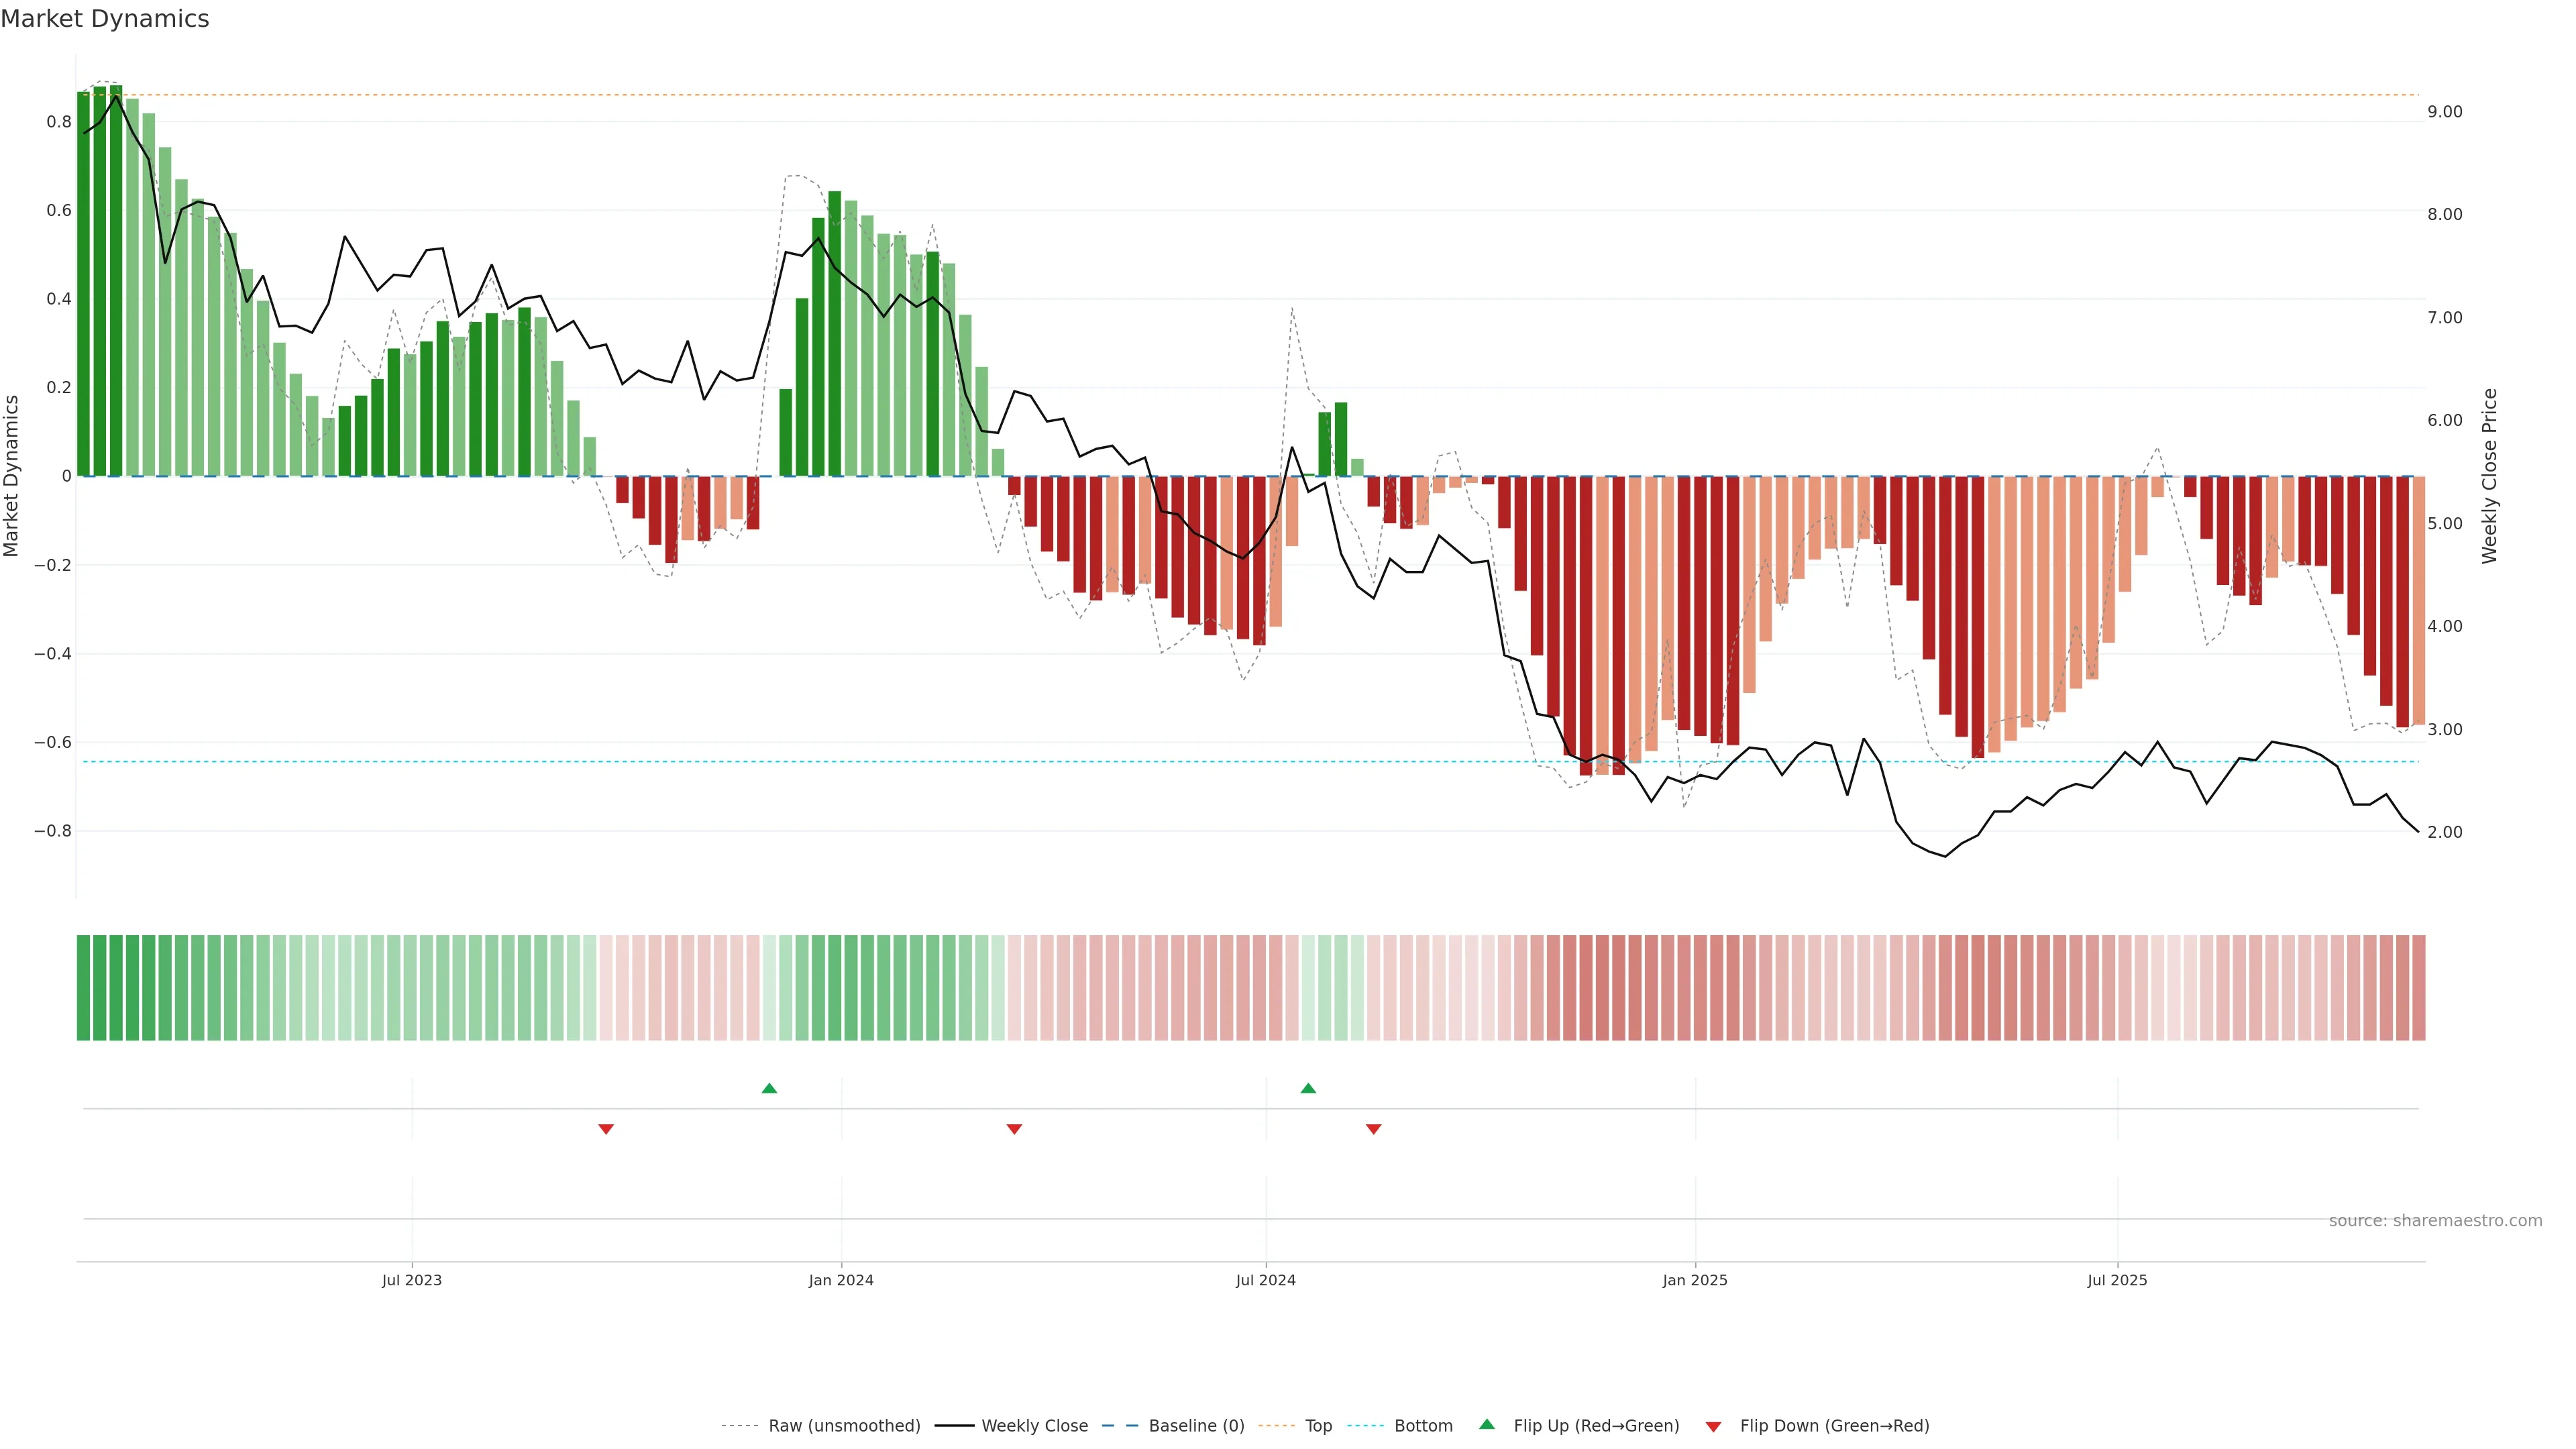Click the Jan 2025 axis label
The height and width of the screenshot is (1449, 2576).
click(x=1694, y=1280)
